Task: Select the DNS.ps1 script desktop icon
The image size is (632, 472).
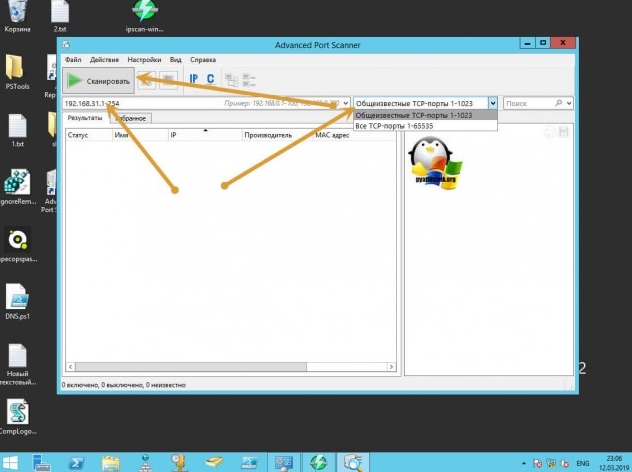Action: pyautogui.click(x=17, y=300)
